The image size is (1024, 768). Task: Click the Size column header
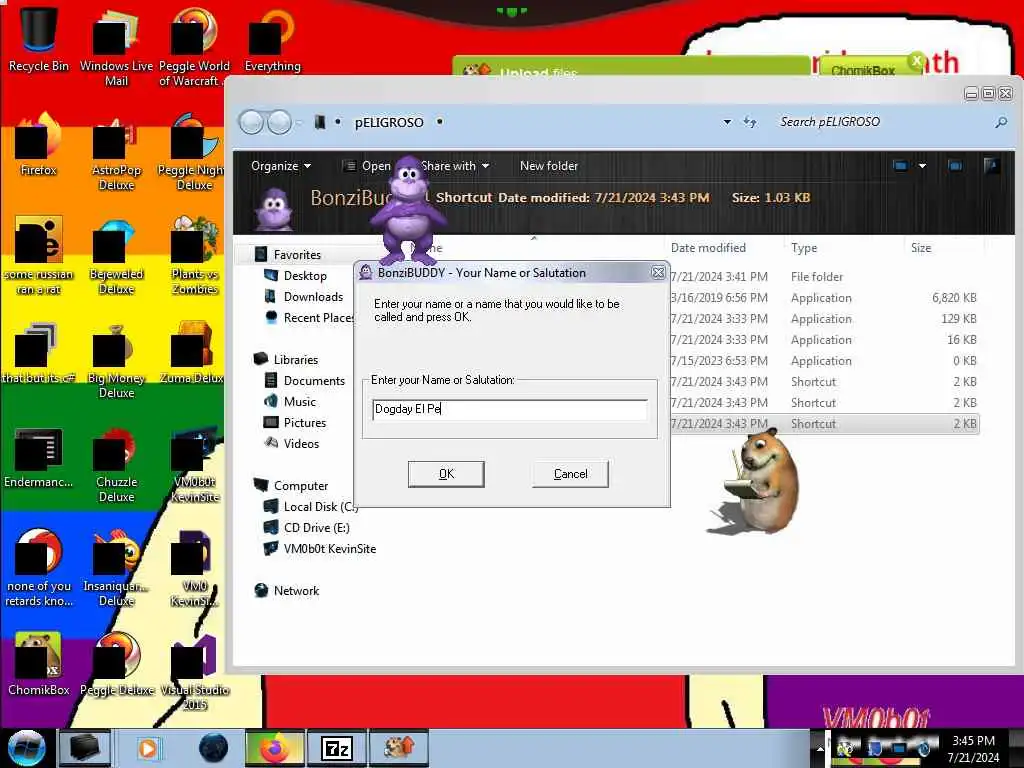[x=921, y=248]
